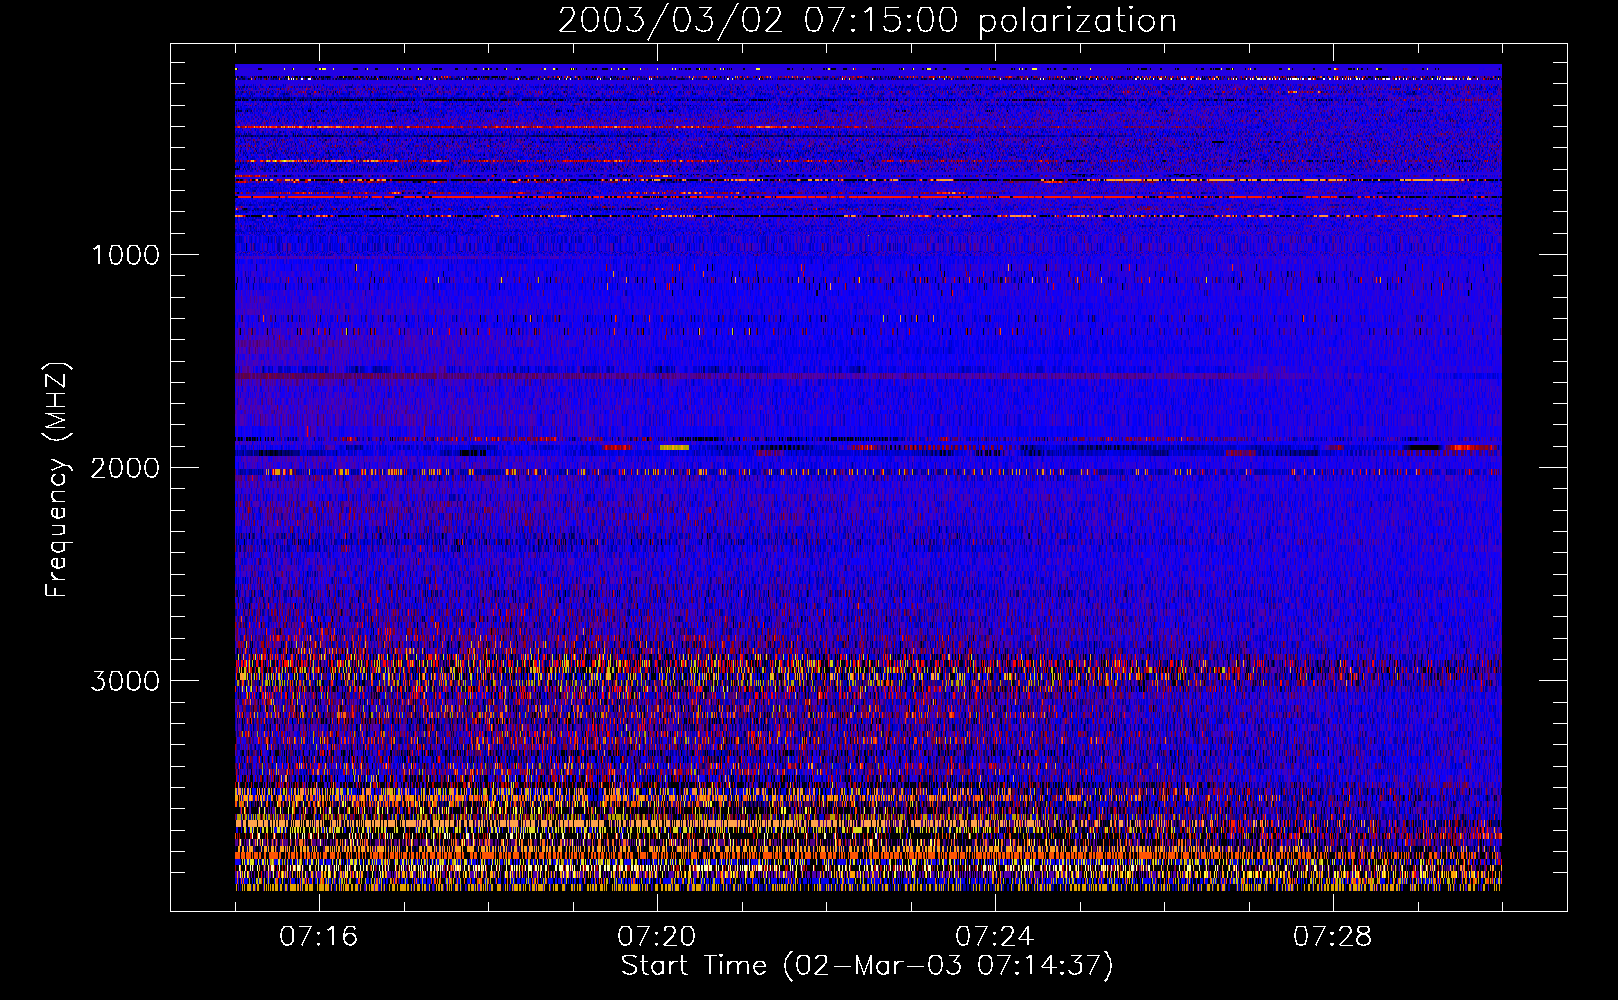Screen dimensions: 1618x1000
Task: Click the "07:24" time tick label
Action: [994, 936]
